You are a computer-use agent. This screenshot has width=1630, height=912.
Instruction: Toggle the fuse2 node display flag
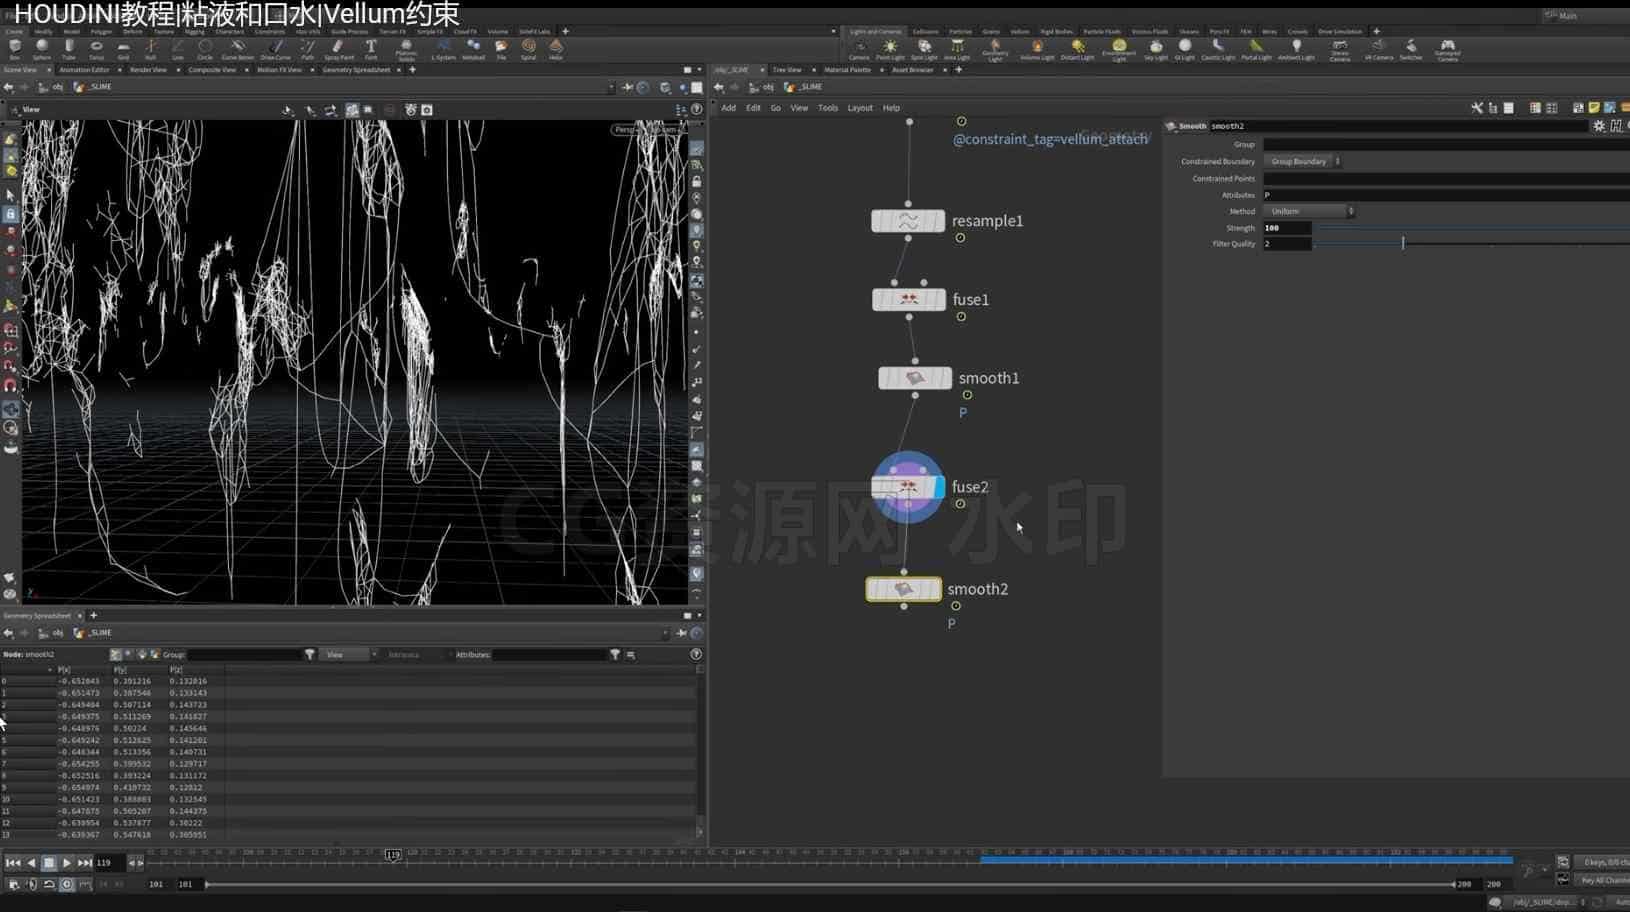click(940, 487)
